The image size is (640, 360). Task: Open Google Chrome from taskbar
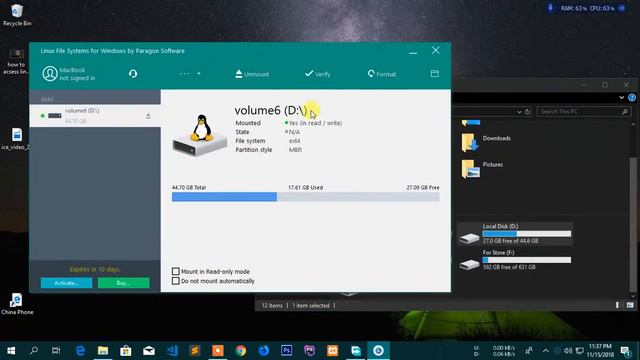(x=241, y=351)
